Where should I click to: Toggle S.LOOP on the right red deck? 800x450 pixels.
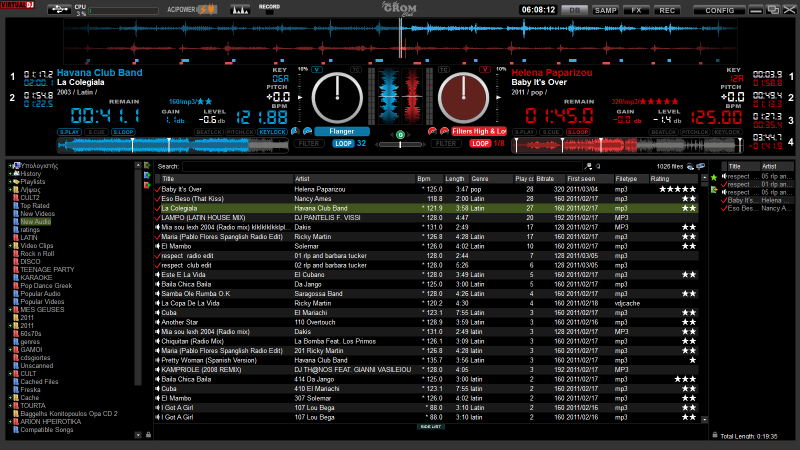[x=577, y=132]
